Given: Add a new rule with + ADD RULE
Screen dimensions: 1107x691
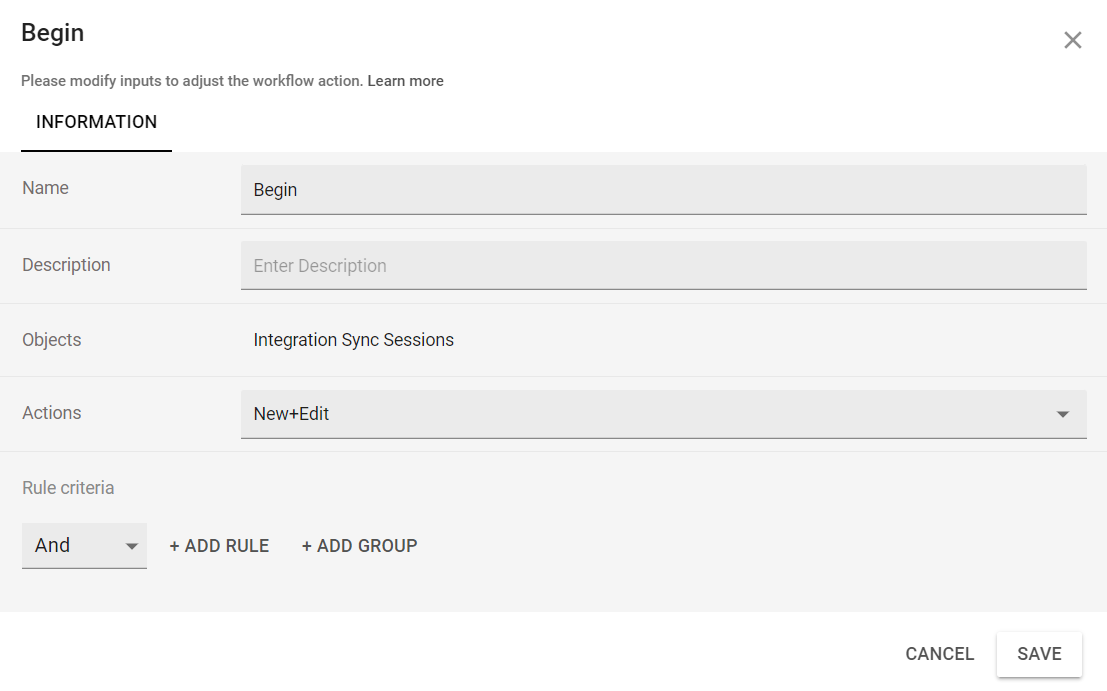Looking at the screenshot, I should click(219, 546).
